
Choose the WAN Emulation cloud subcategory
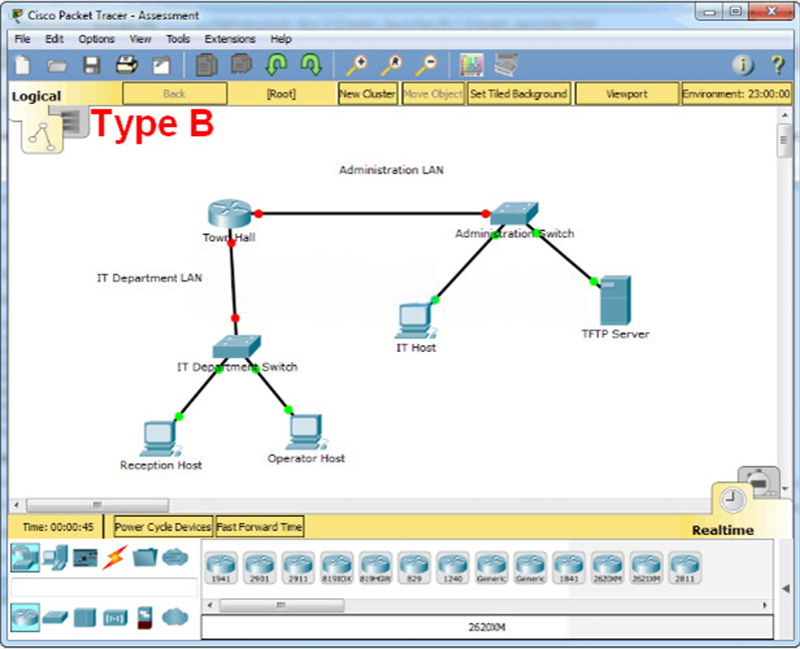pos(175,617)
